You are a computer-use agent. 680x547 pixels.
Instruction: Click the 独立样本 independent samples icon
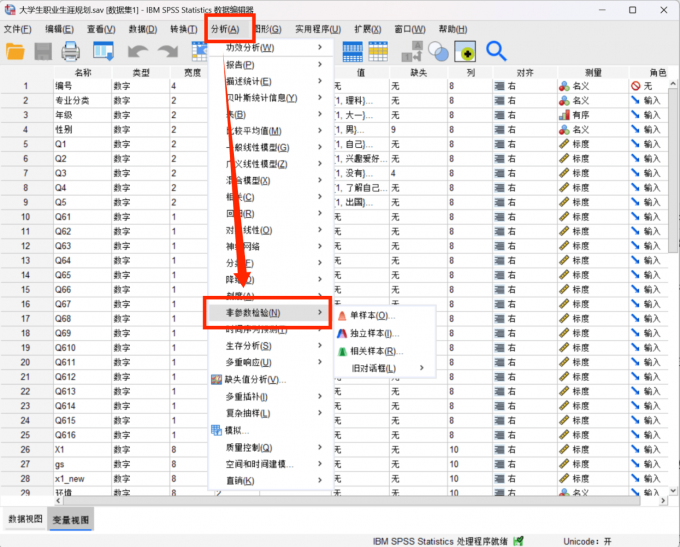pyautogui.click(x=342, y=334)
